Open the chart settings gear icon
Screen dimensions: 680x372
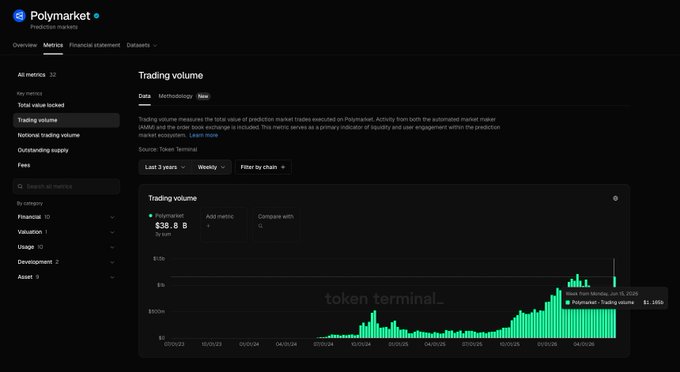615,199
